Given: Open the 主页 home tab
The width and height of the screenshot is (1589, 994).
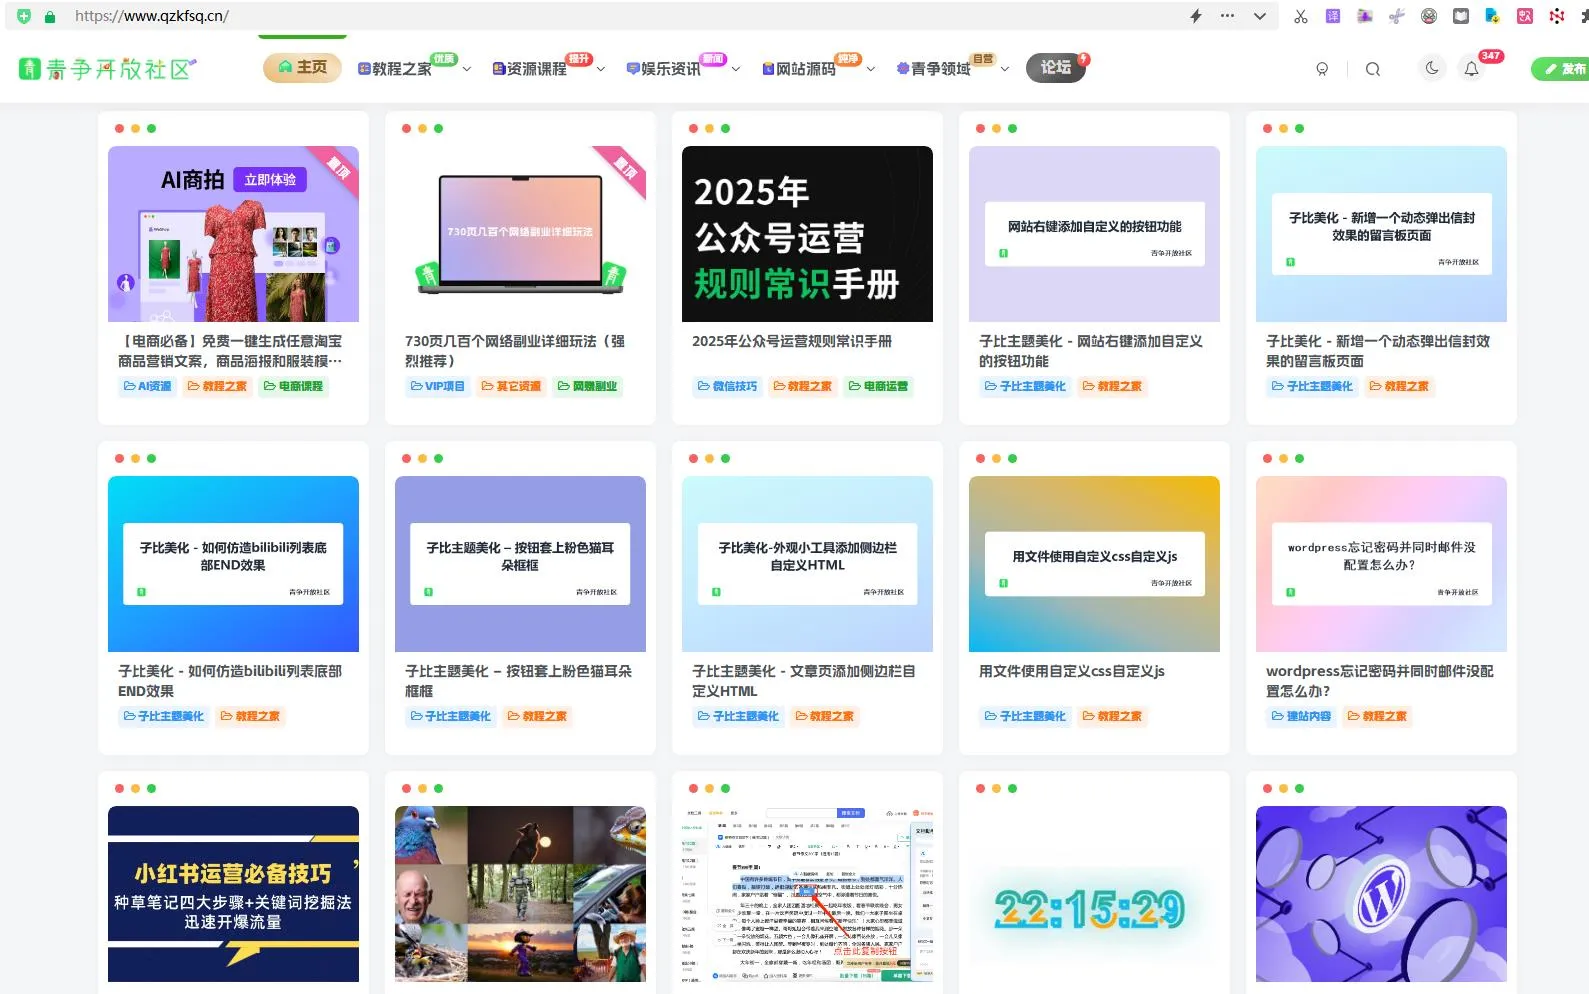Looking at the screenshot, I should tap(302, 67).
